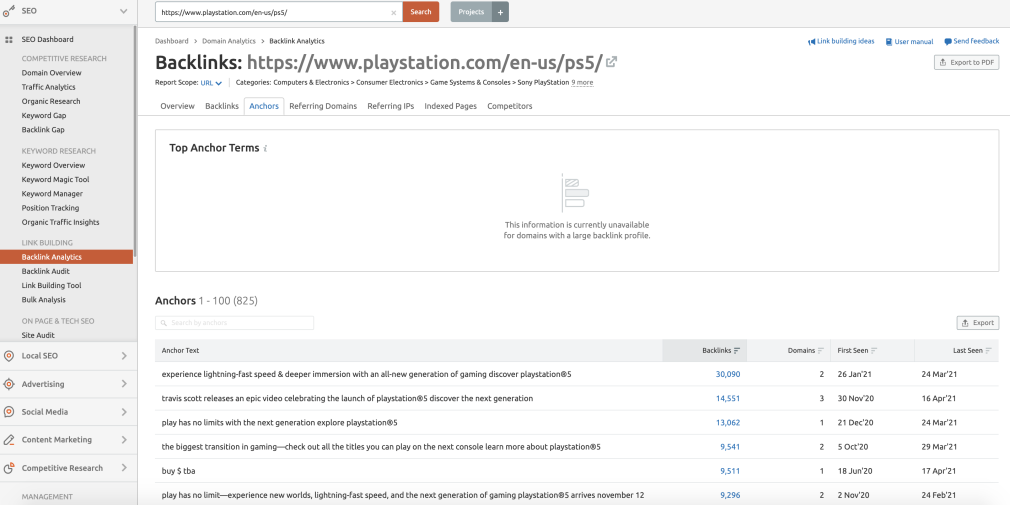Viewport: 1010px width, 505px height.
Task: Open Site Audit in sidebar
Action: [38, 335]
